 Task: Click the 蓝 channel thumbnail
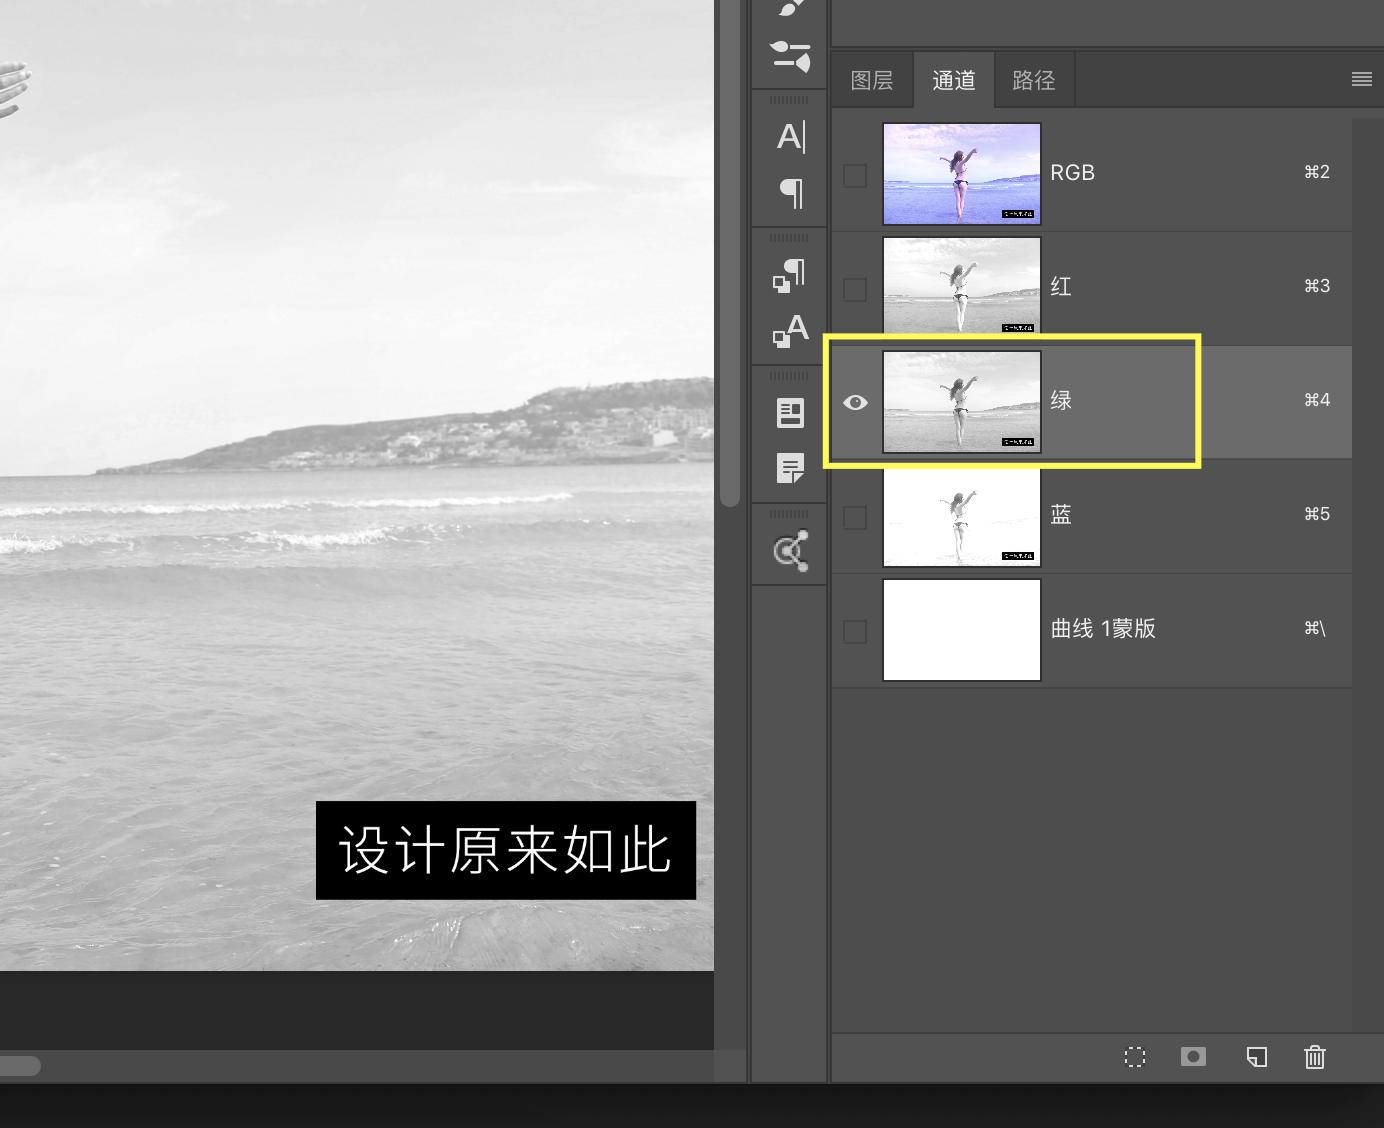(961, 516)
